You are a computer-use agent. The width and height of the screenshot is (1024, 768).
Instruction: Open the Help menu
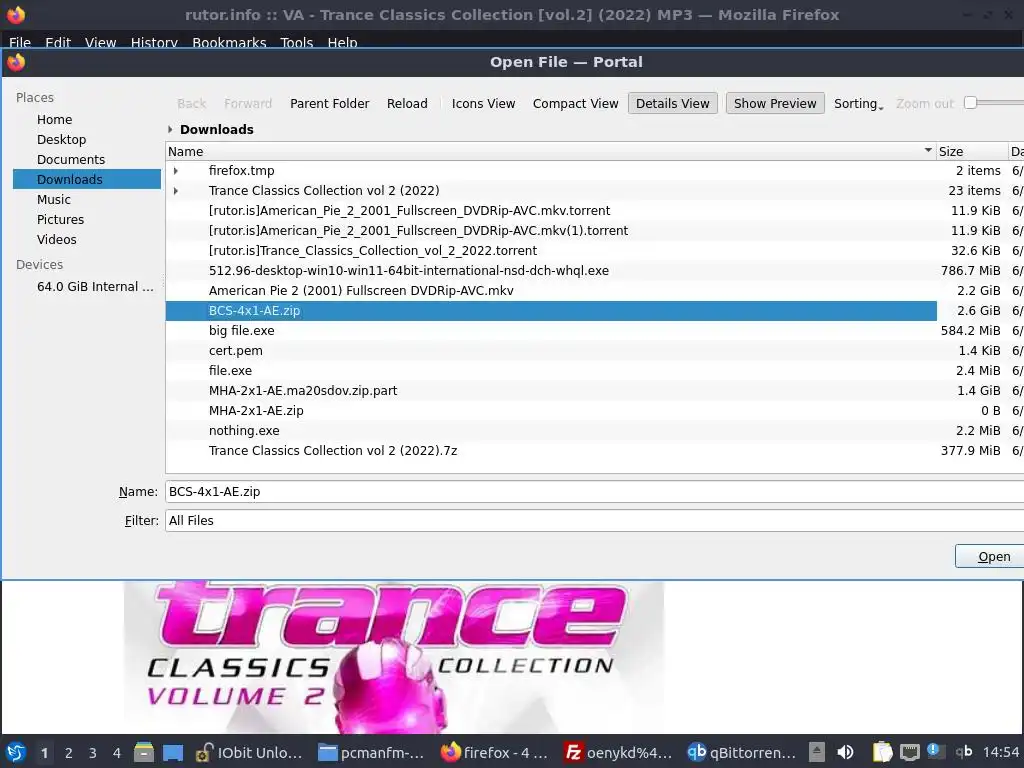coord(342,42)
